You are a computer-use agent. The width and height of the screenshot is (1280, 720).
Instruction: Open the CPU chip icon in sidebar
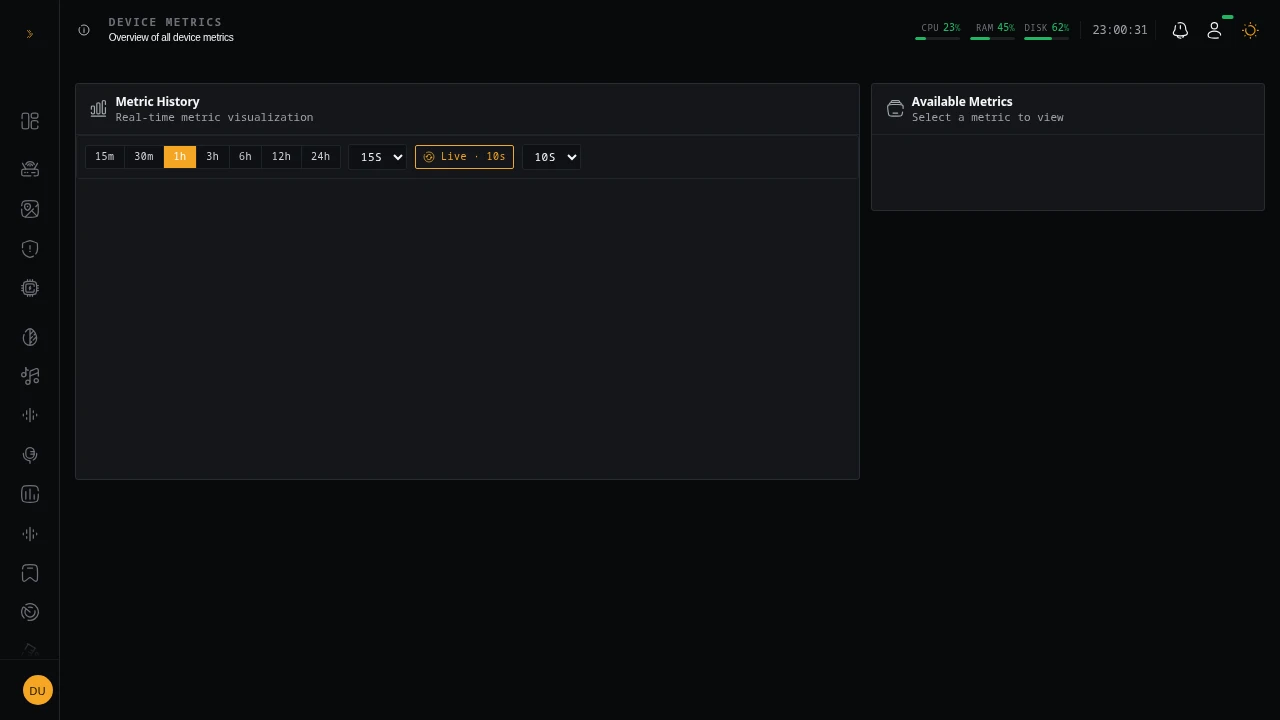[30, 288]
